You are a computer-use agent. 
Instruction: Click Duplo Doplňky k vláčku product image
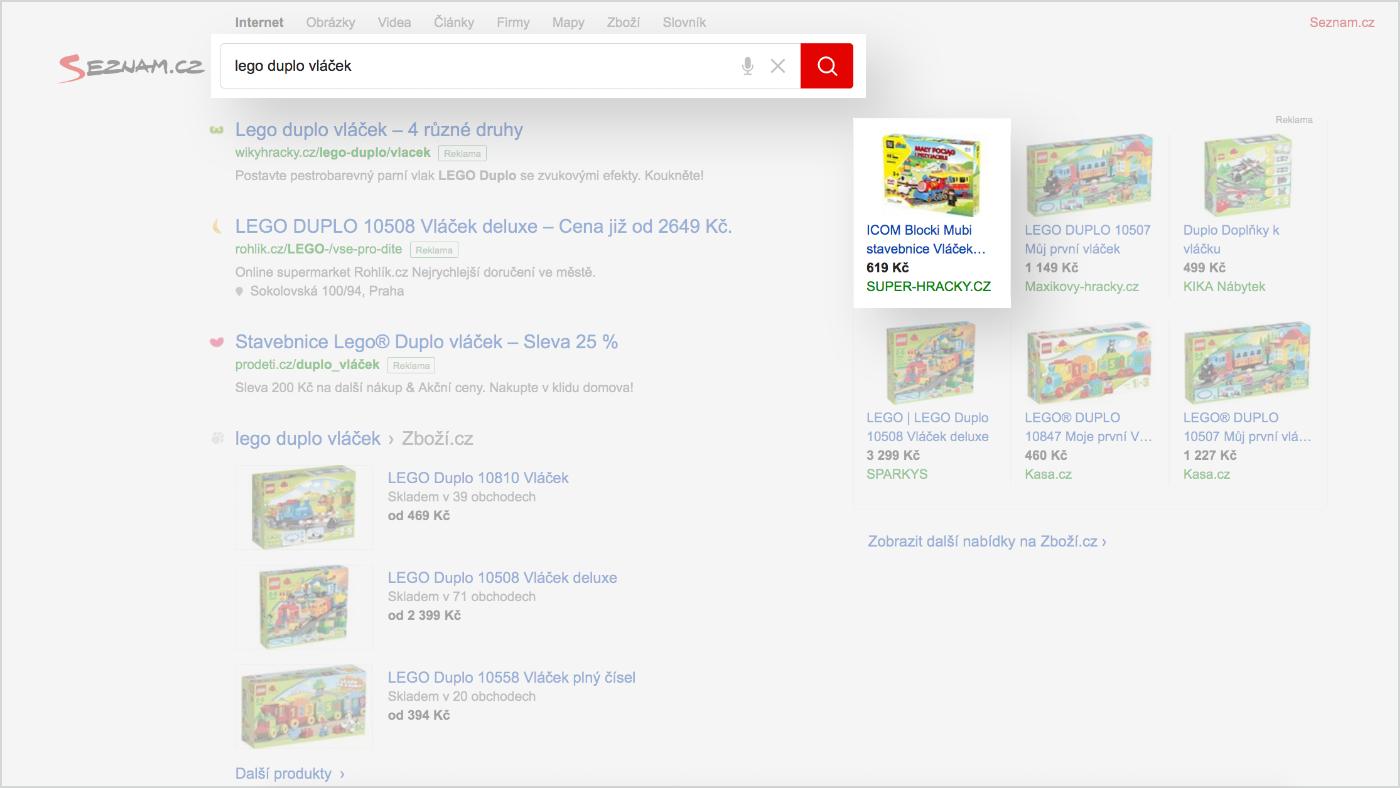point(1247,175)
